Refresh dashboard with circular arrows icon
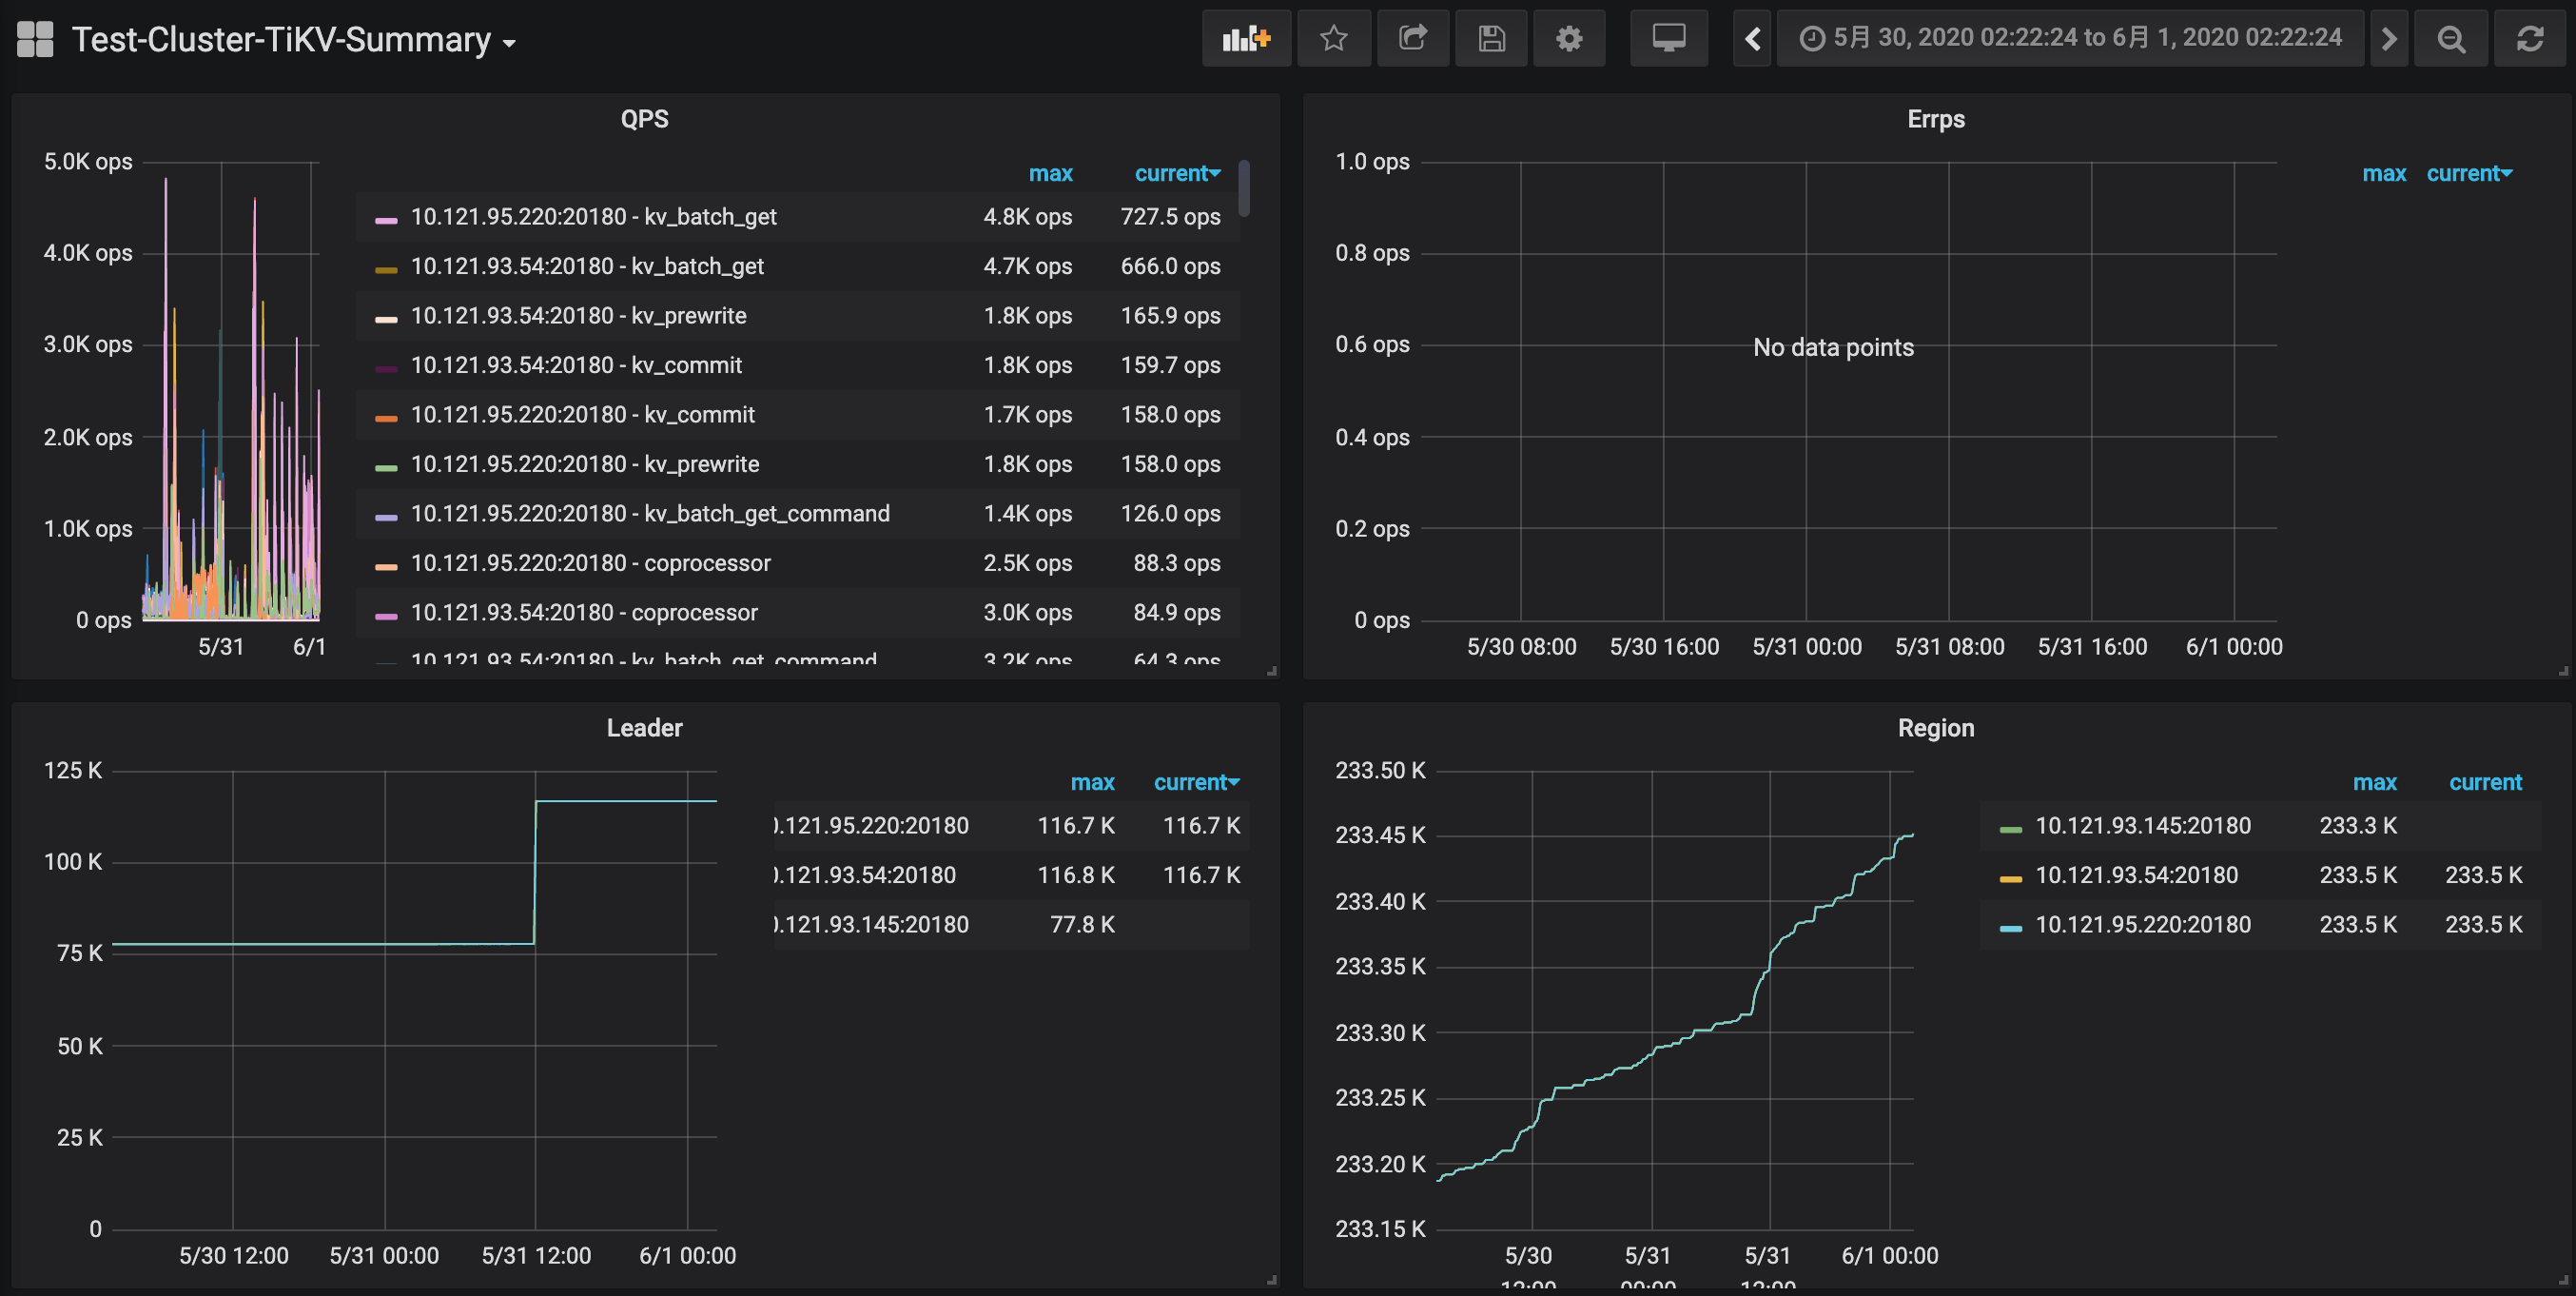 (2530, 39)
